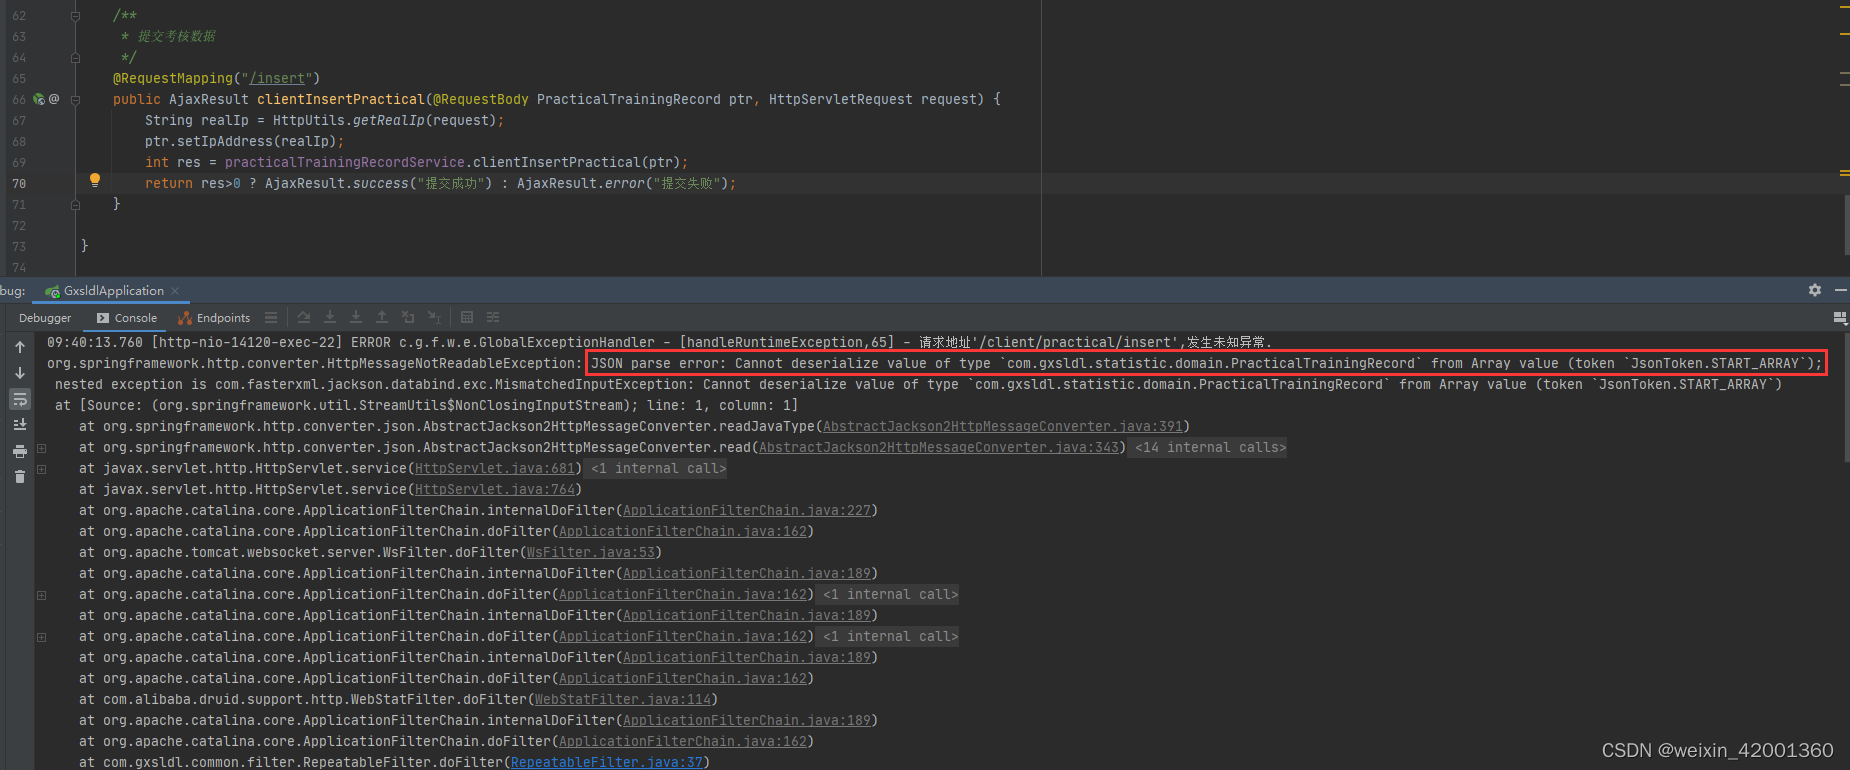Click 'practicalTrainingRecordService' on line 69
The height and width of the screenshot is (770, 1850).
pos(345,162)
